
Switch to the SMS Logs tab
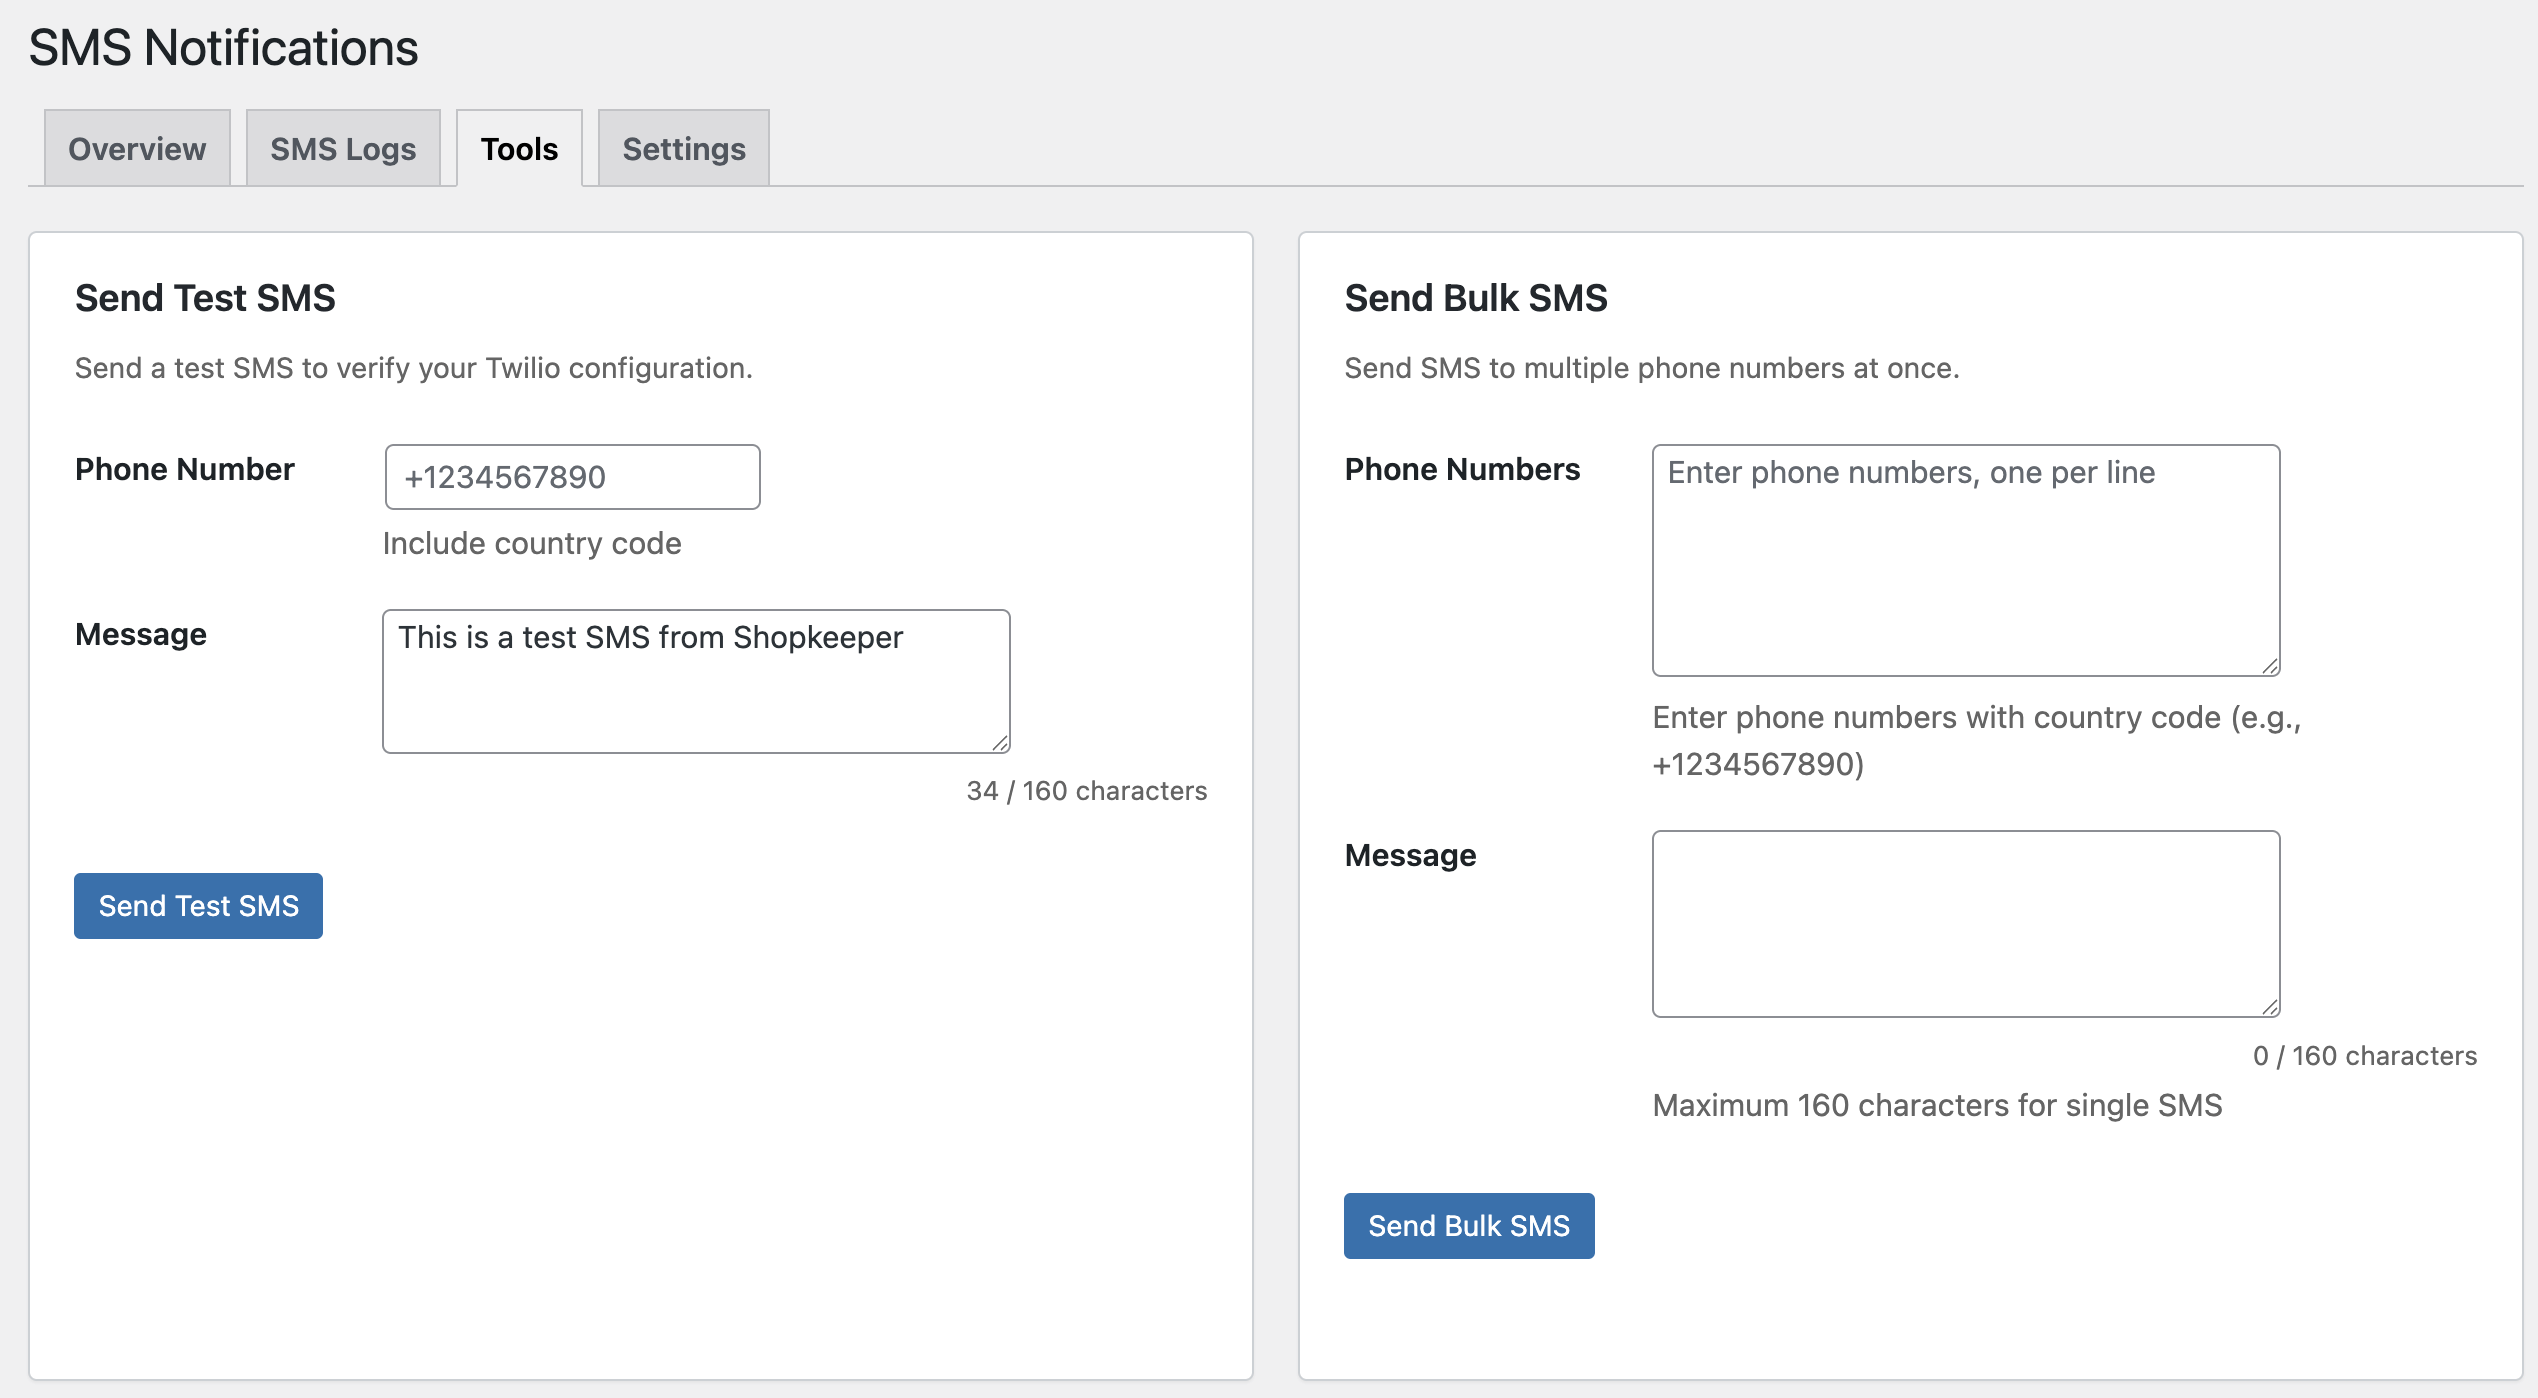(x=343, y=148)
